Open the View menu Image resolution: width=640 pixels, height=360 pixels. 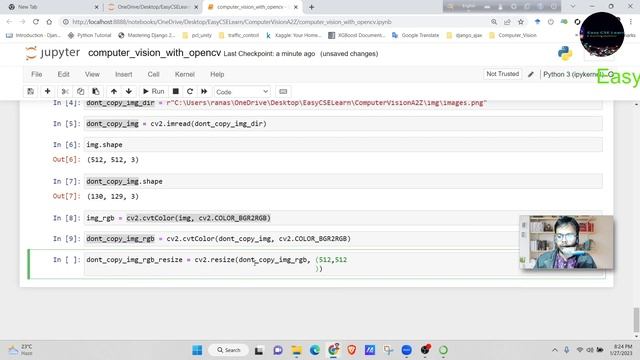point(92,74)
